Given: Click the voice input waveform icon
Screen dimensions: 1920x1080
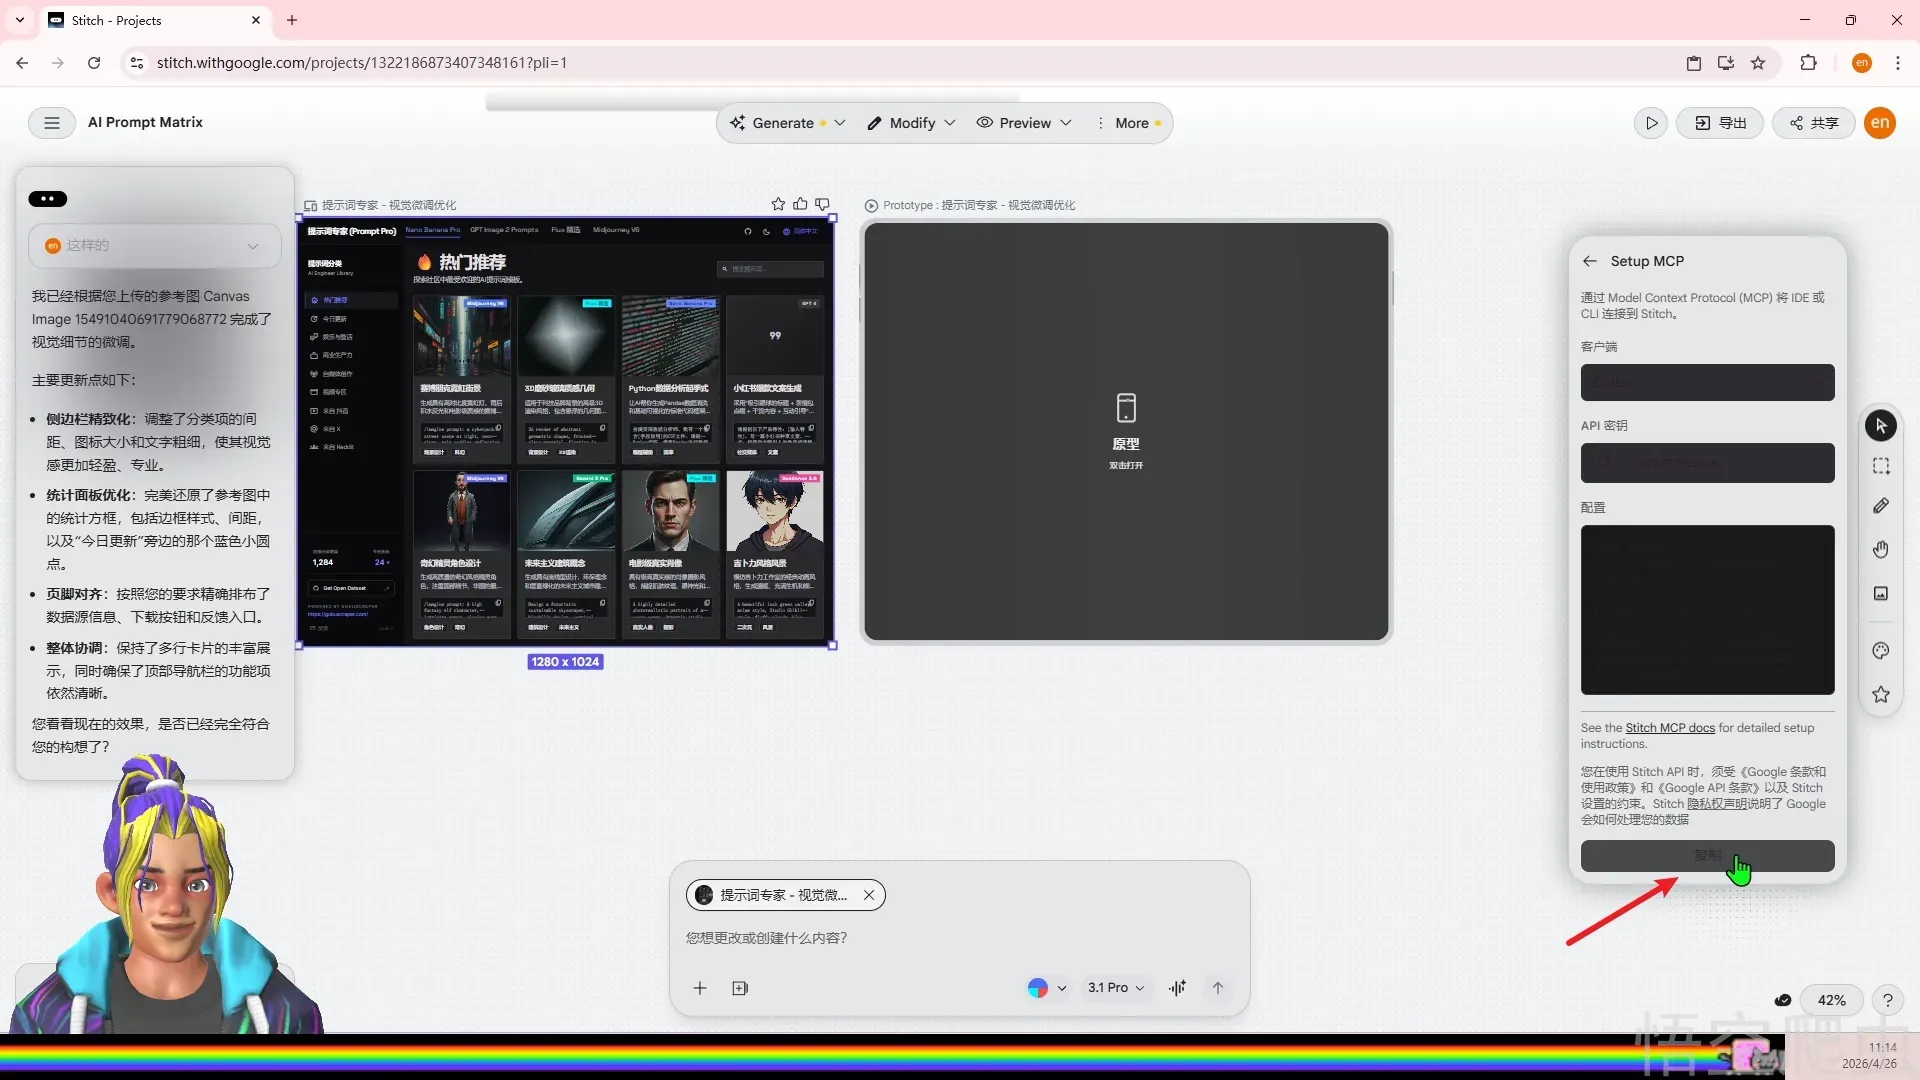Looking at the screenshot, I should pyautogui.click(x=1178, y=988).
